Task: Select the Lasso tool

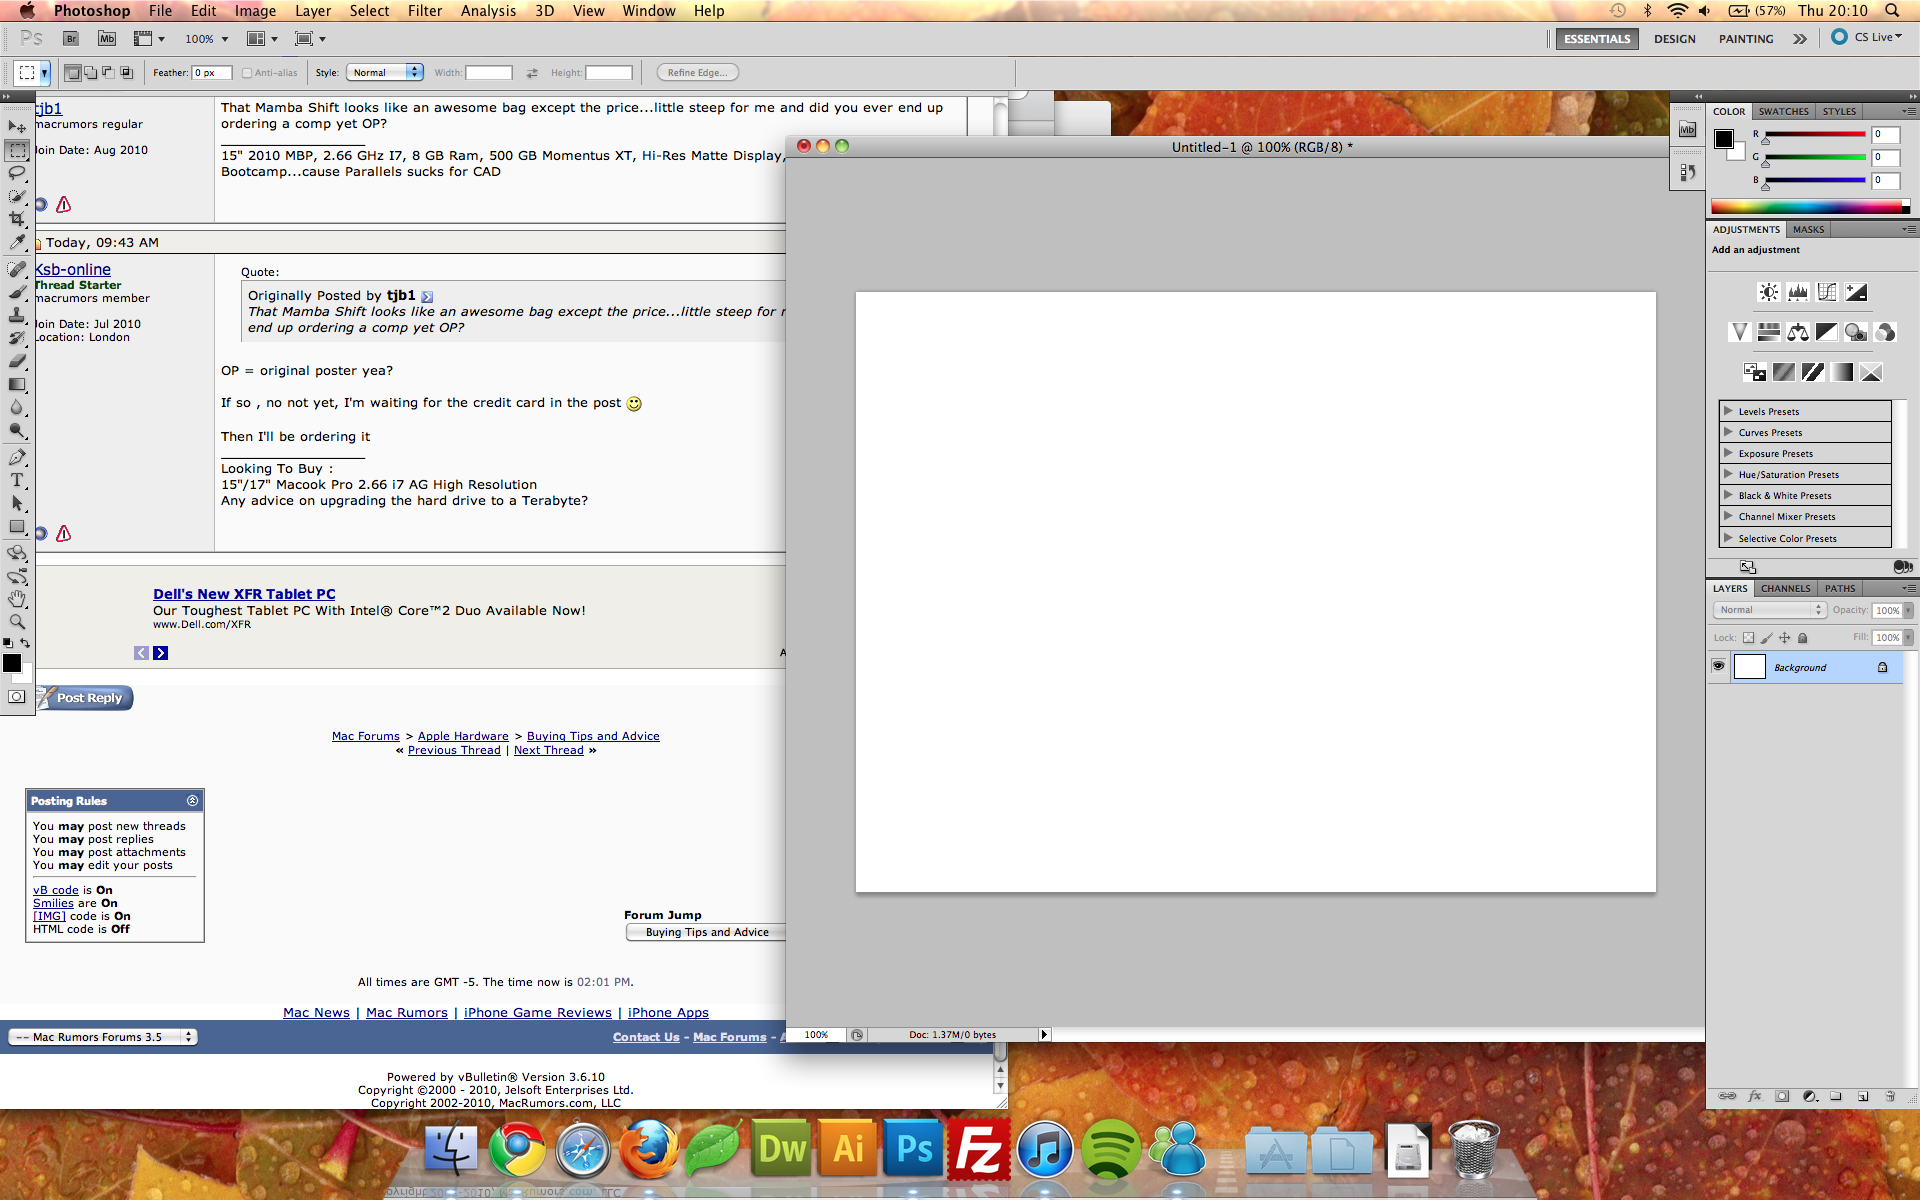Action: [17, 173]
